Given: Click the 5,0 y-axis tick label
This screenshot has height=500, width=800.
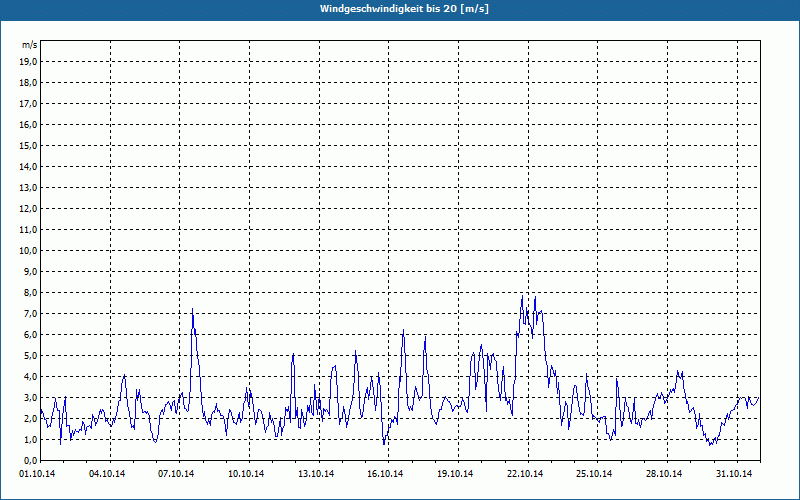Looking at the screenshot, I should point(29,355).
